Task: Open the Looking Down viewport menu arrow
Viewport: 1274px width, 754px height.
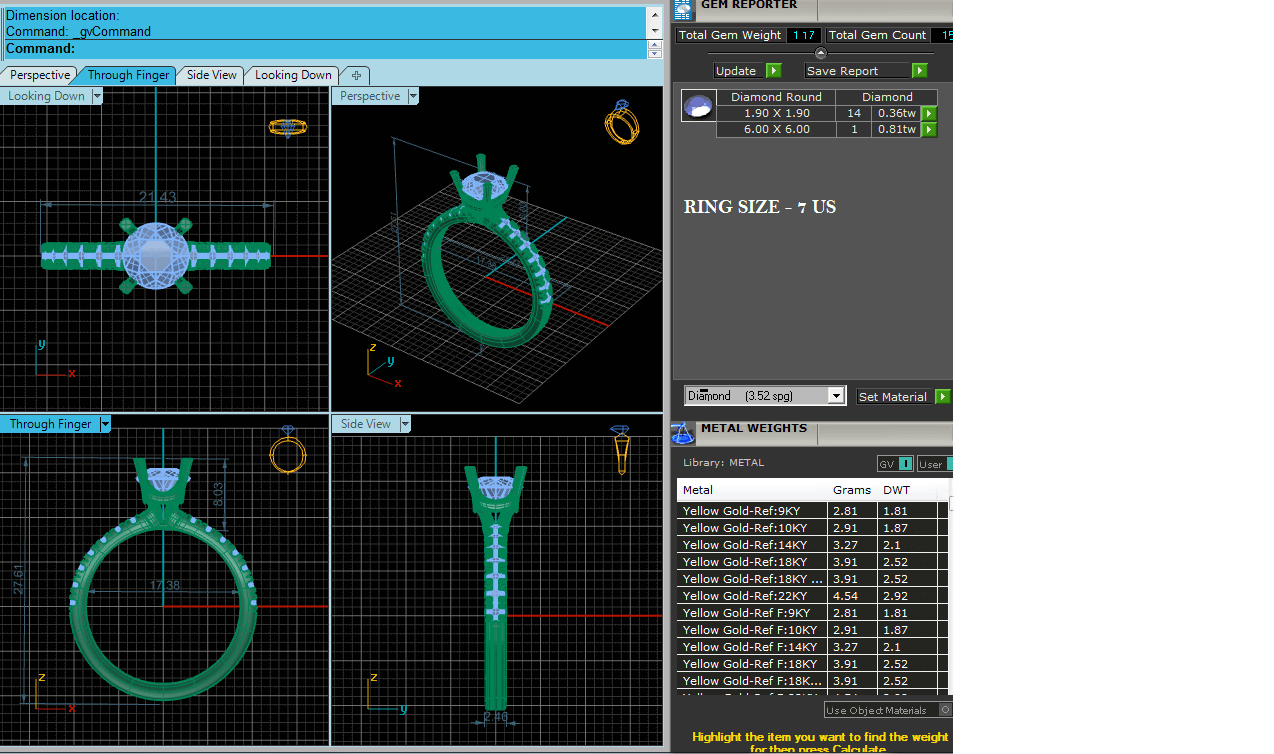Action: coord(97,96)
